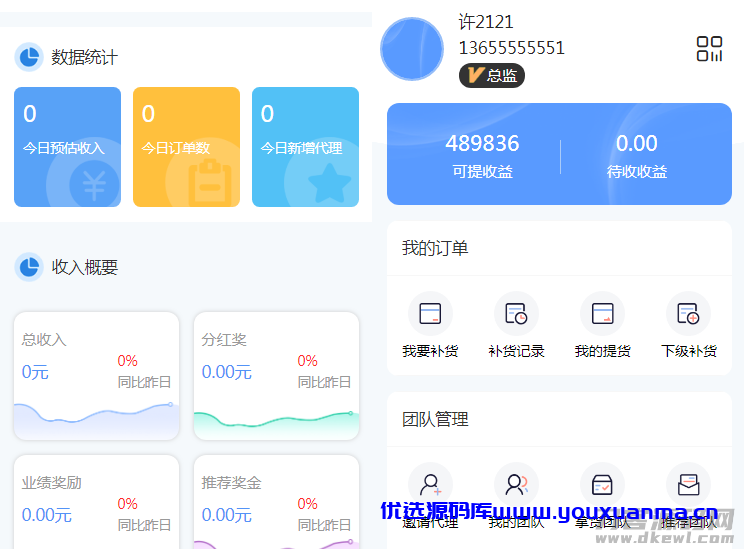
Task: Click 0.00元 value in 分红奖 card
Action: (226, 372)
